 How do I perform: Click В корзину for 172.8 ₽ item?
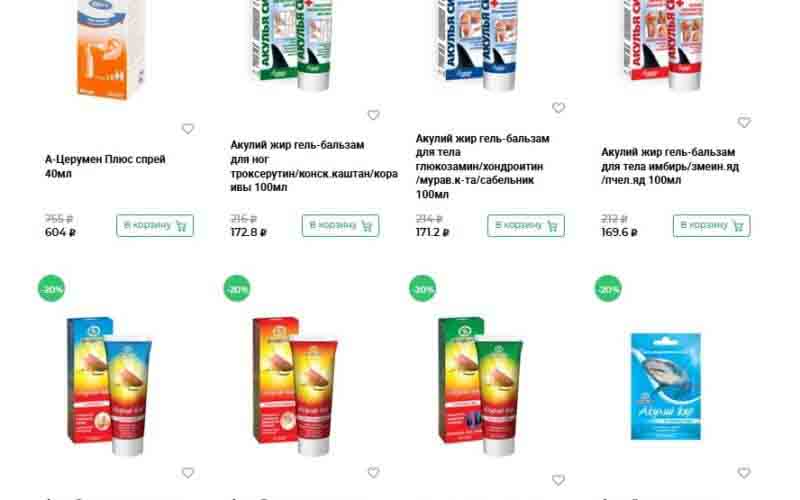340,226
